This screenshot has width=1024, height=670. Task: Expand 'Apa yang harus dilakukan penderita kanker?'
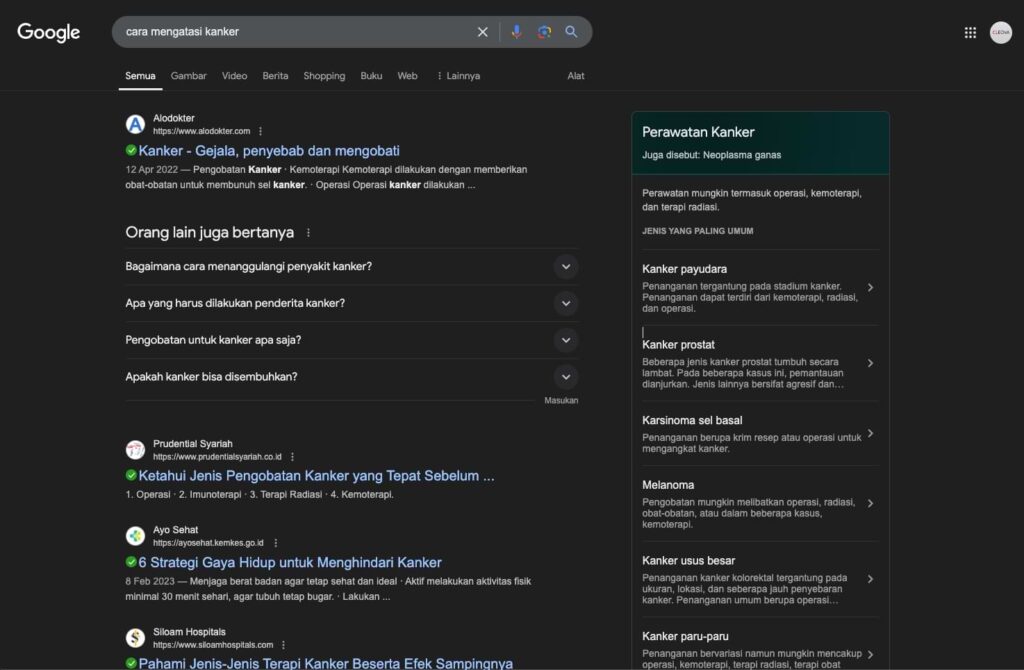351,303
